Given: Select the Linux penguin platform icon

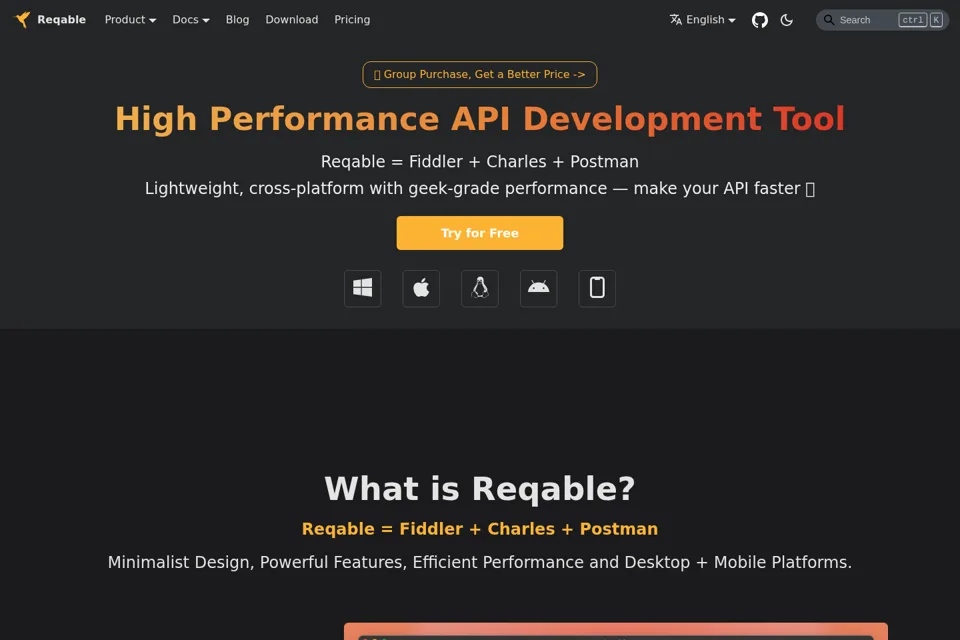Looking at the screenshot, I should (479, 288).
